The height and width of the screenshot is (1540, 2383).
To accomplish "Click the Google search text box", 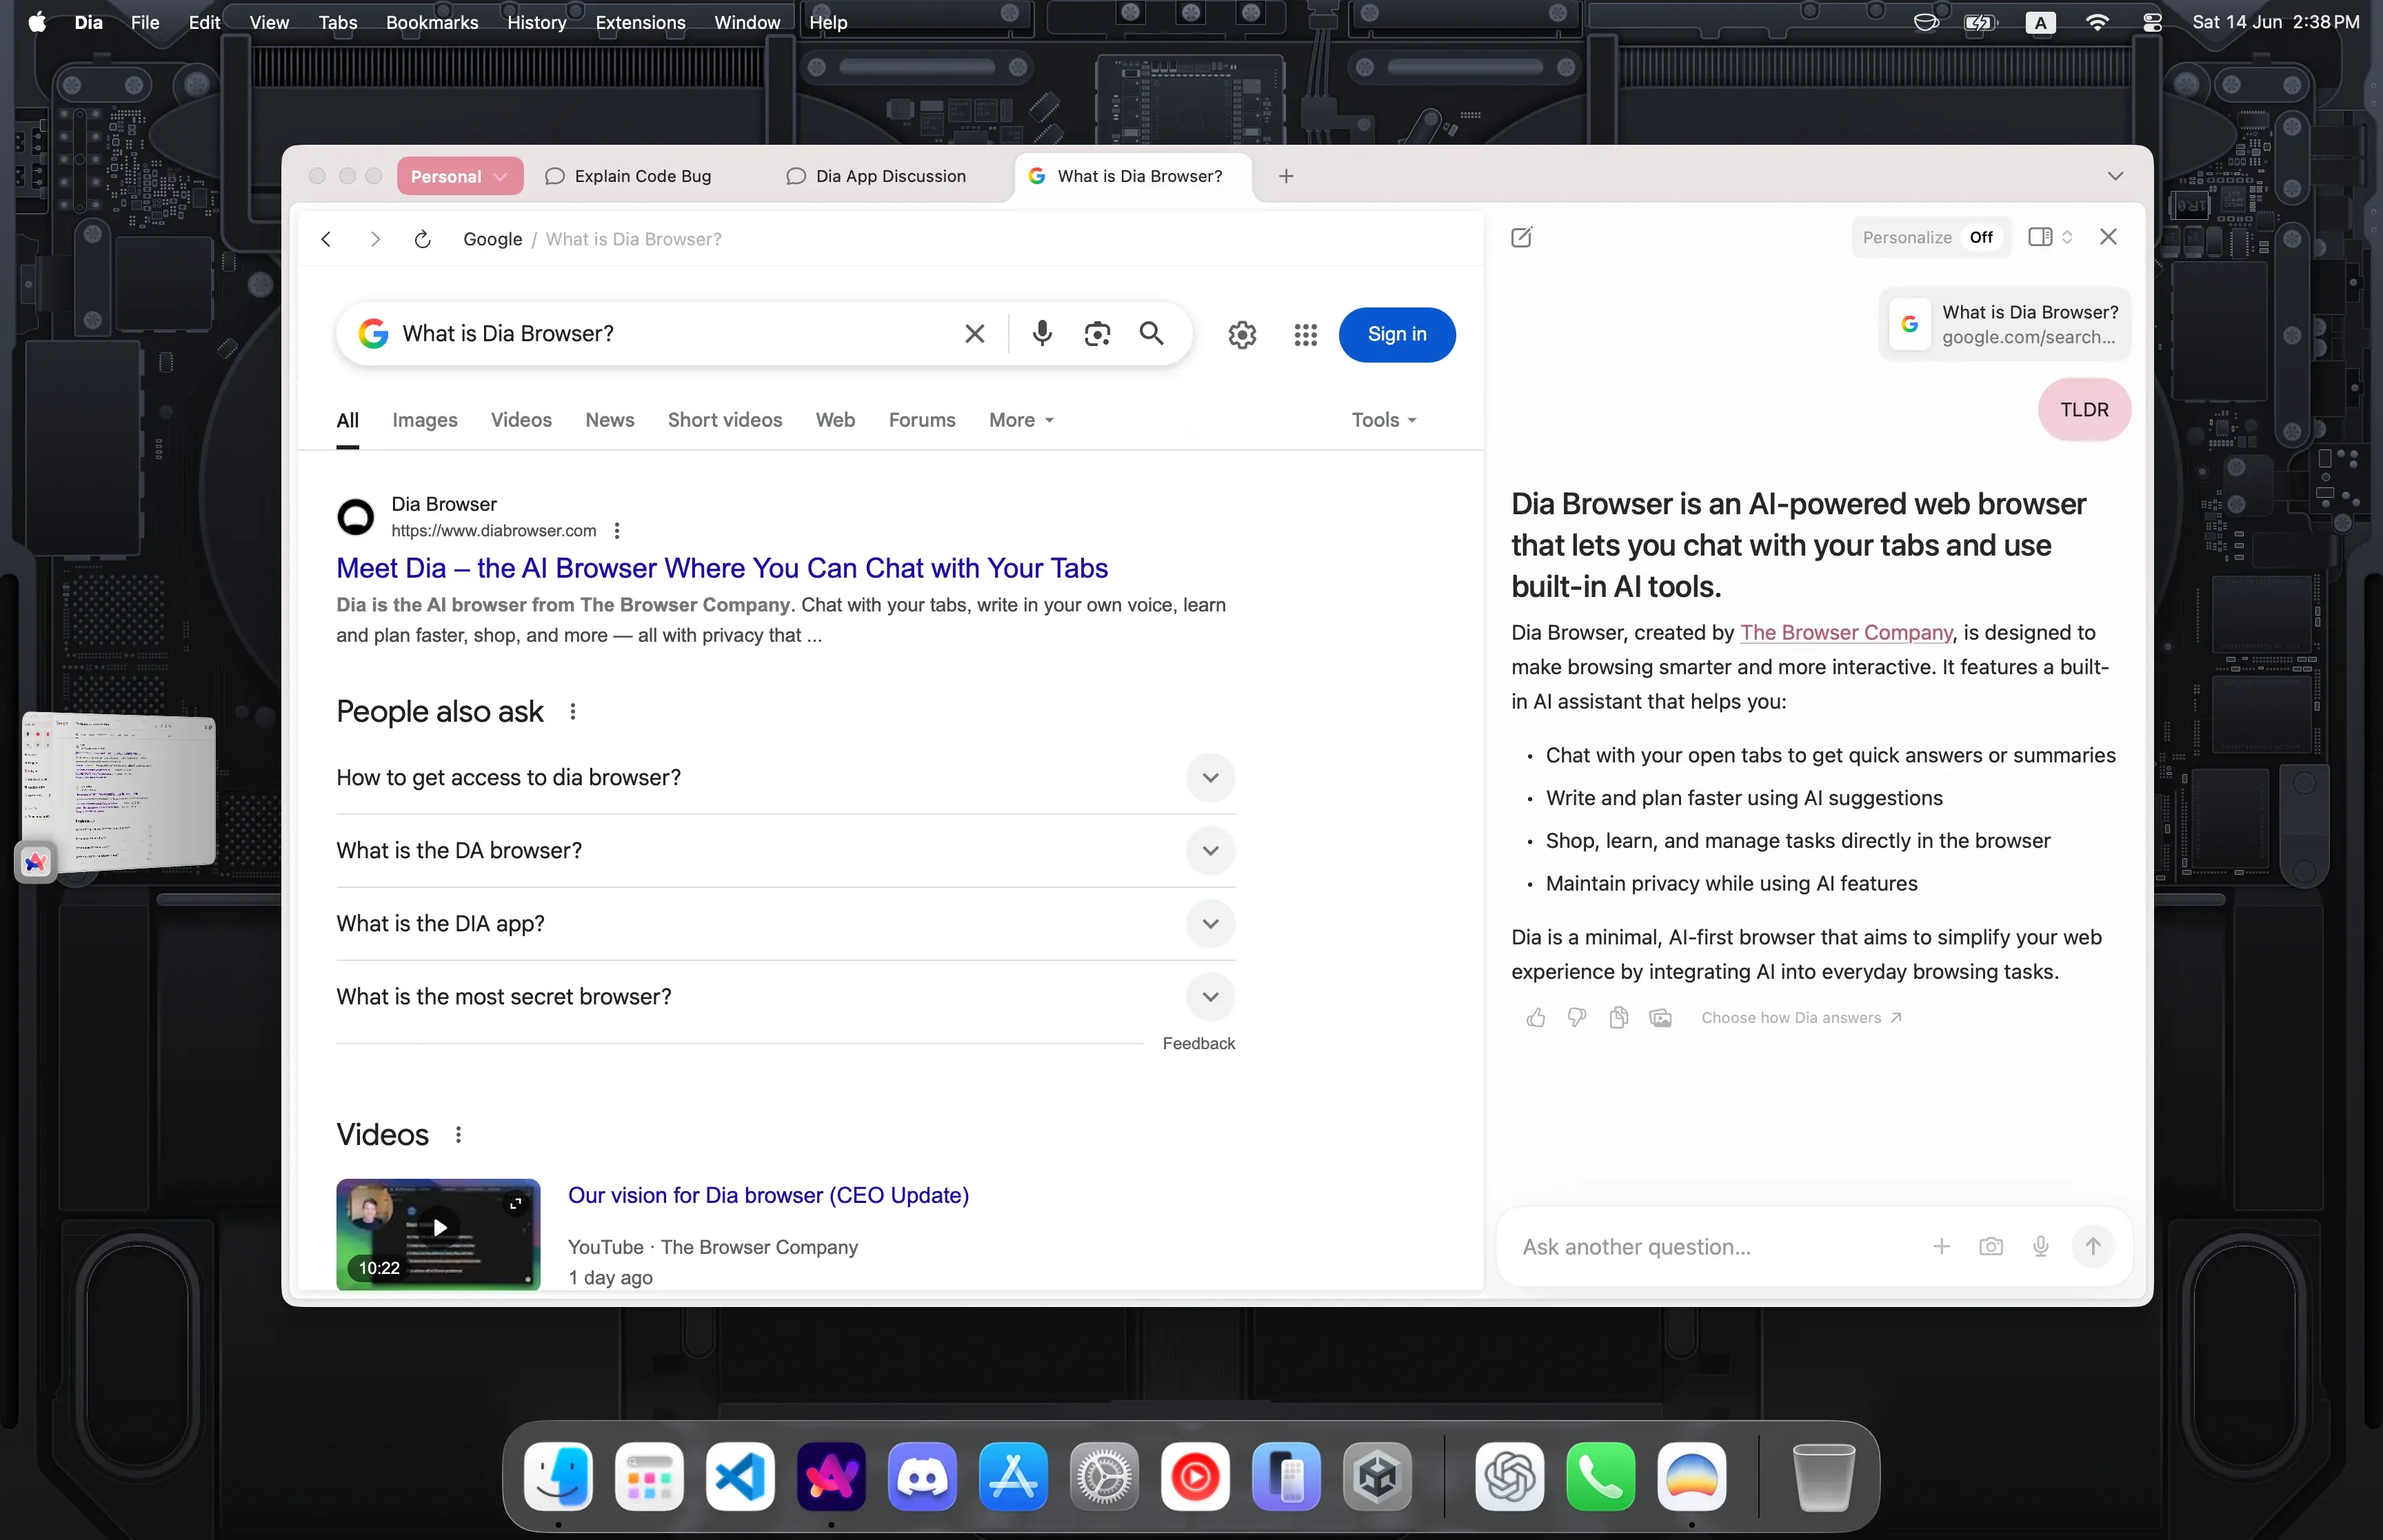I will coord(675,334).
